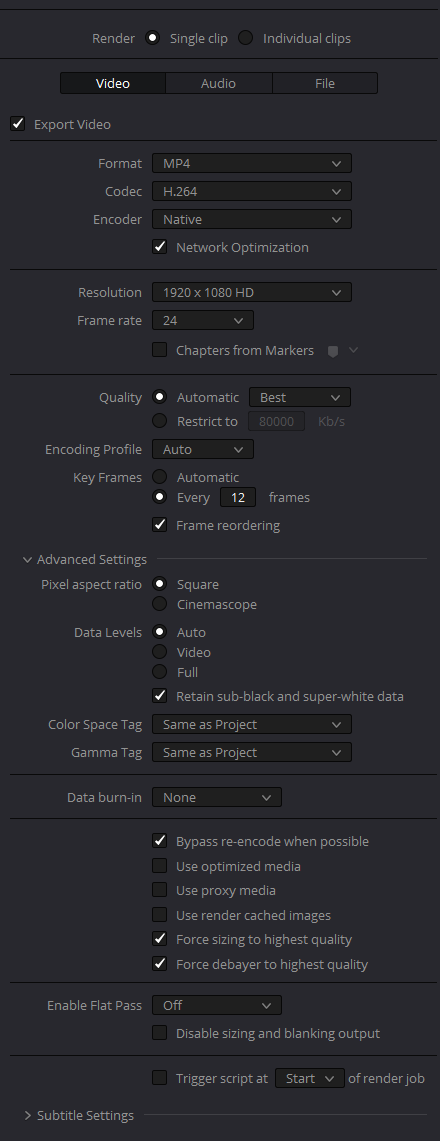Open the Codec dropdown showing H.264
Image resolution: width=440 pixels, height=1141 pixels.
click(252, 191)
